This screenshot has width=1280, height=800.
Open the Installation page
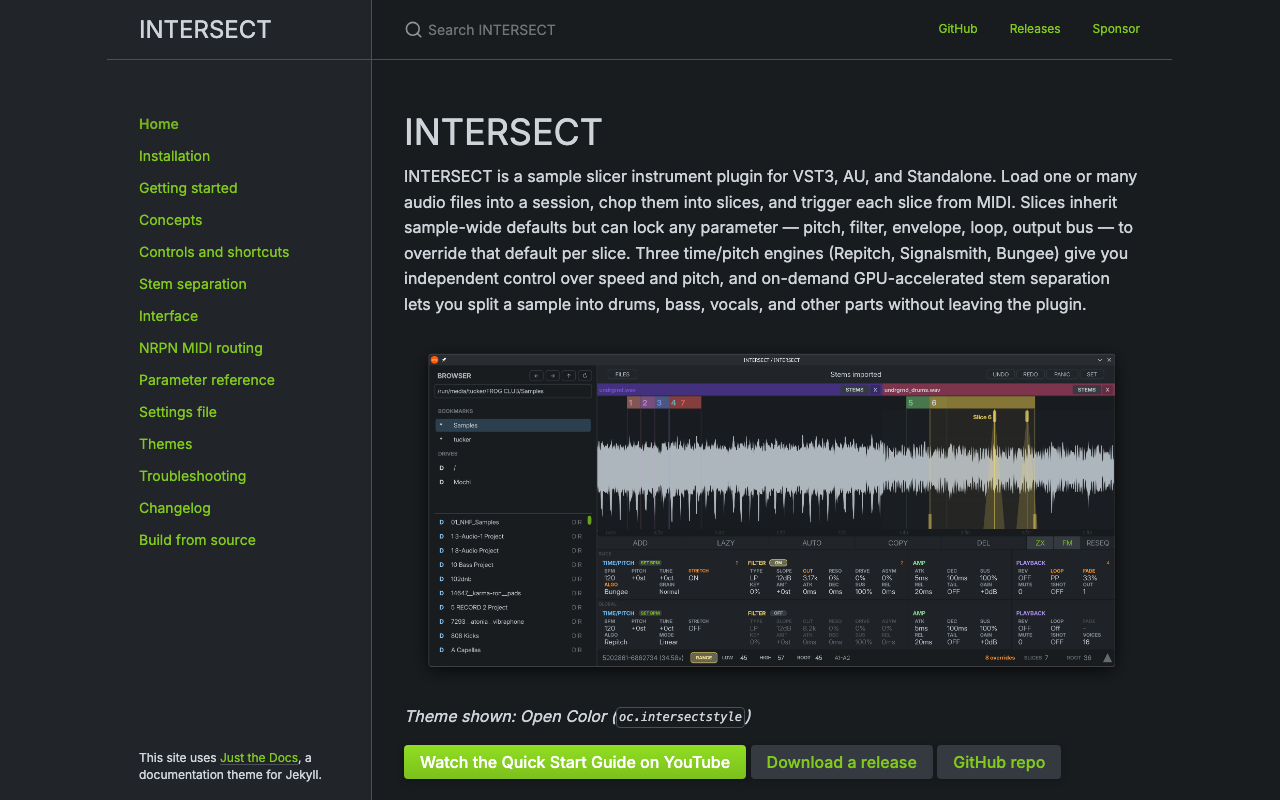click(175, 156)
